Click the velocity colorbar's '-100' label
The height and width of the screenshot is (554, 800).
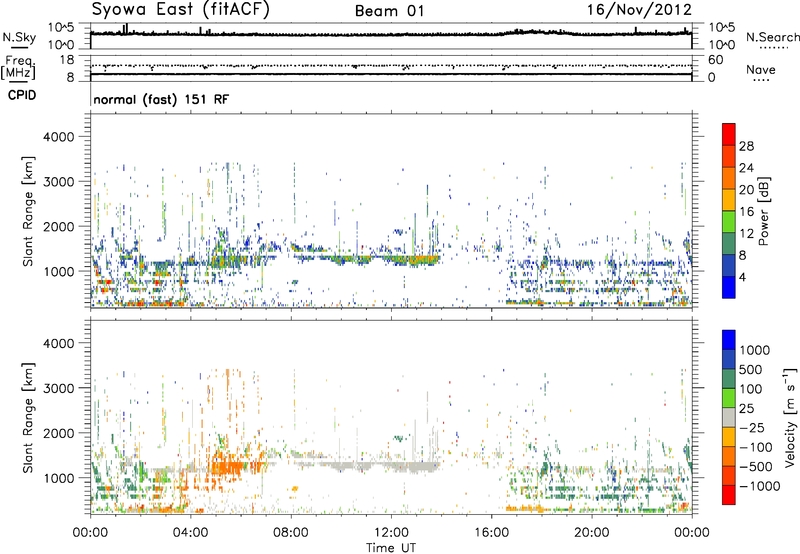pos(756,447)
